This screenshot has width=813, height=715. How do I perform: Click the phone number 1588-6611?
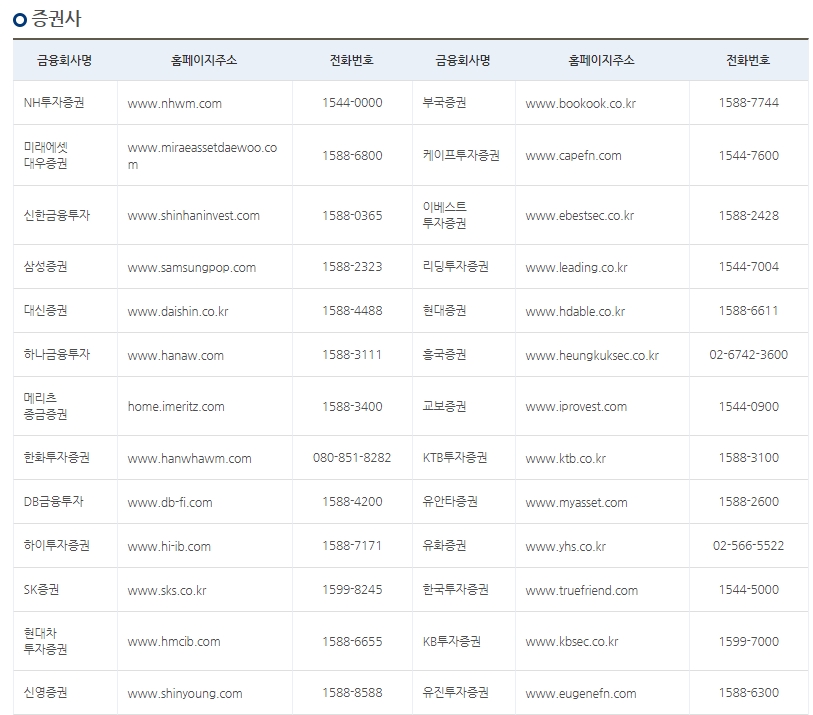coord(749,311)
